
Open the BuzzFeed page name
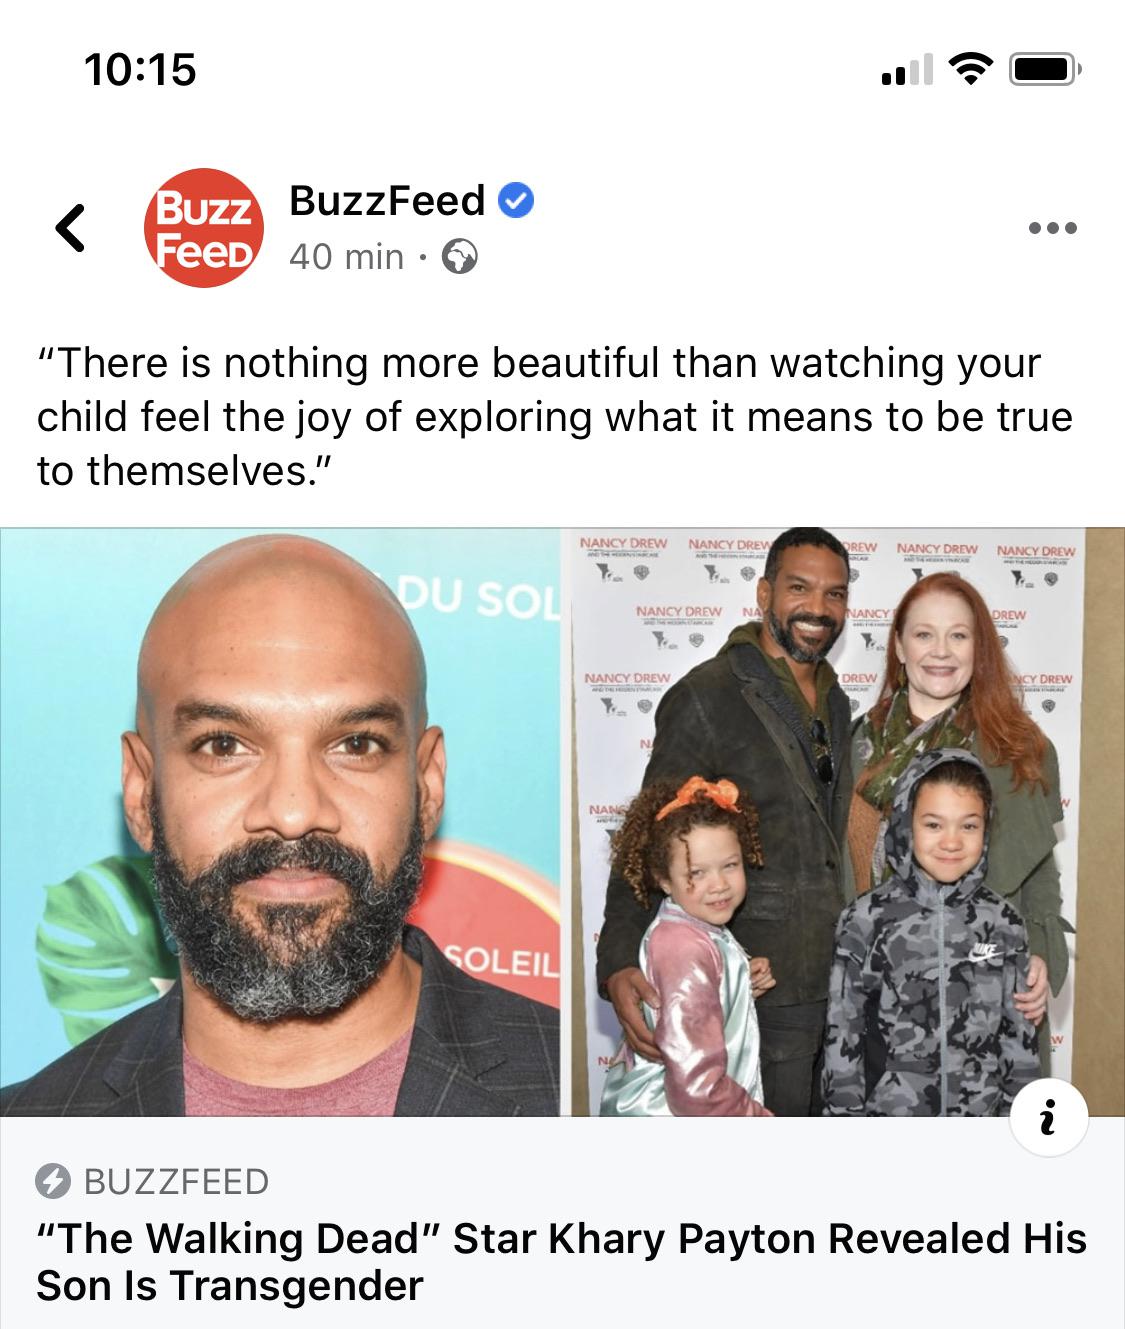(387, 200)
